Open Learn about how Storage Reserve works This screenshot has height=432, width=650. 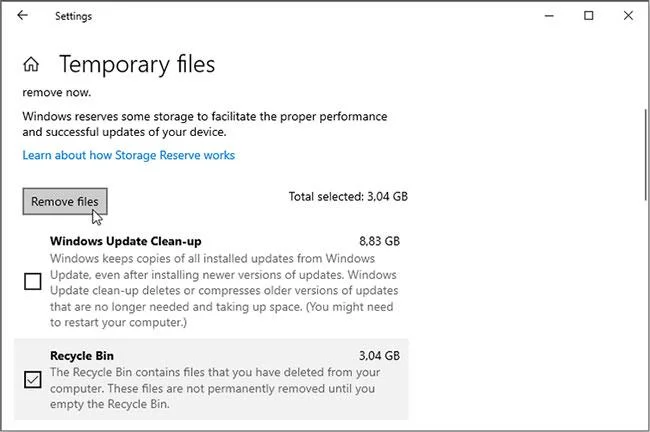[129, 155]
